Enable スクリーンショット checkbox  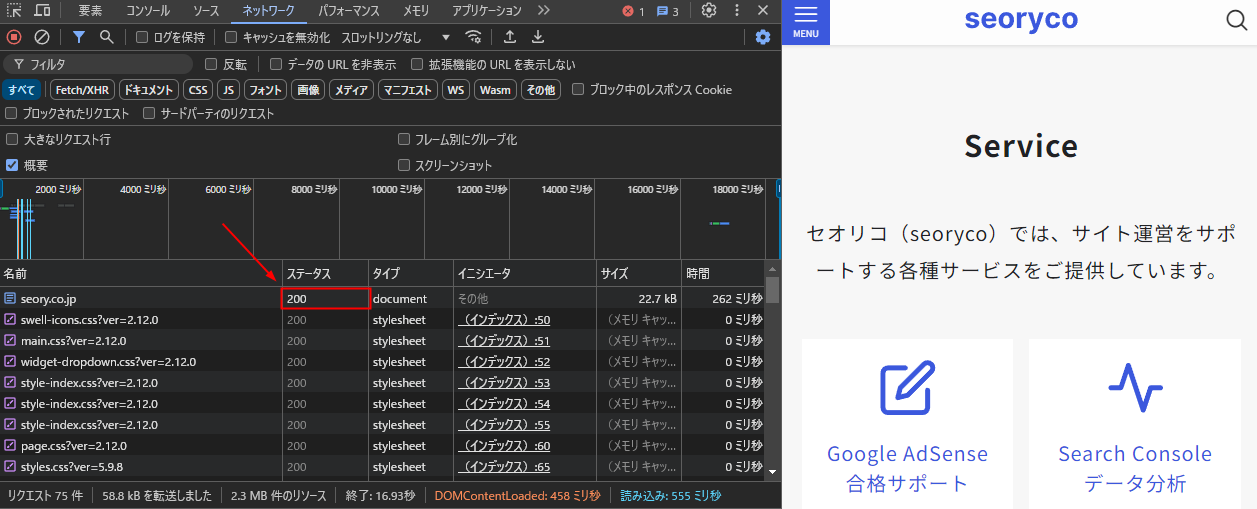(x=404, y=165)
